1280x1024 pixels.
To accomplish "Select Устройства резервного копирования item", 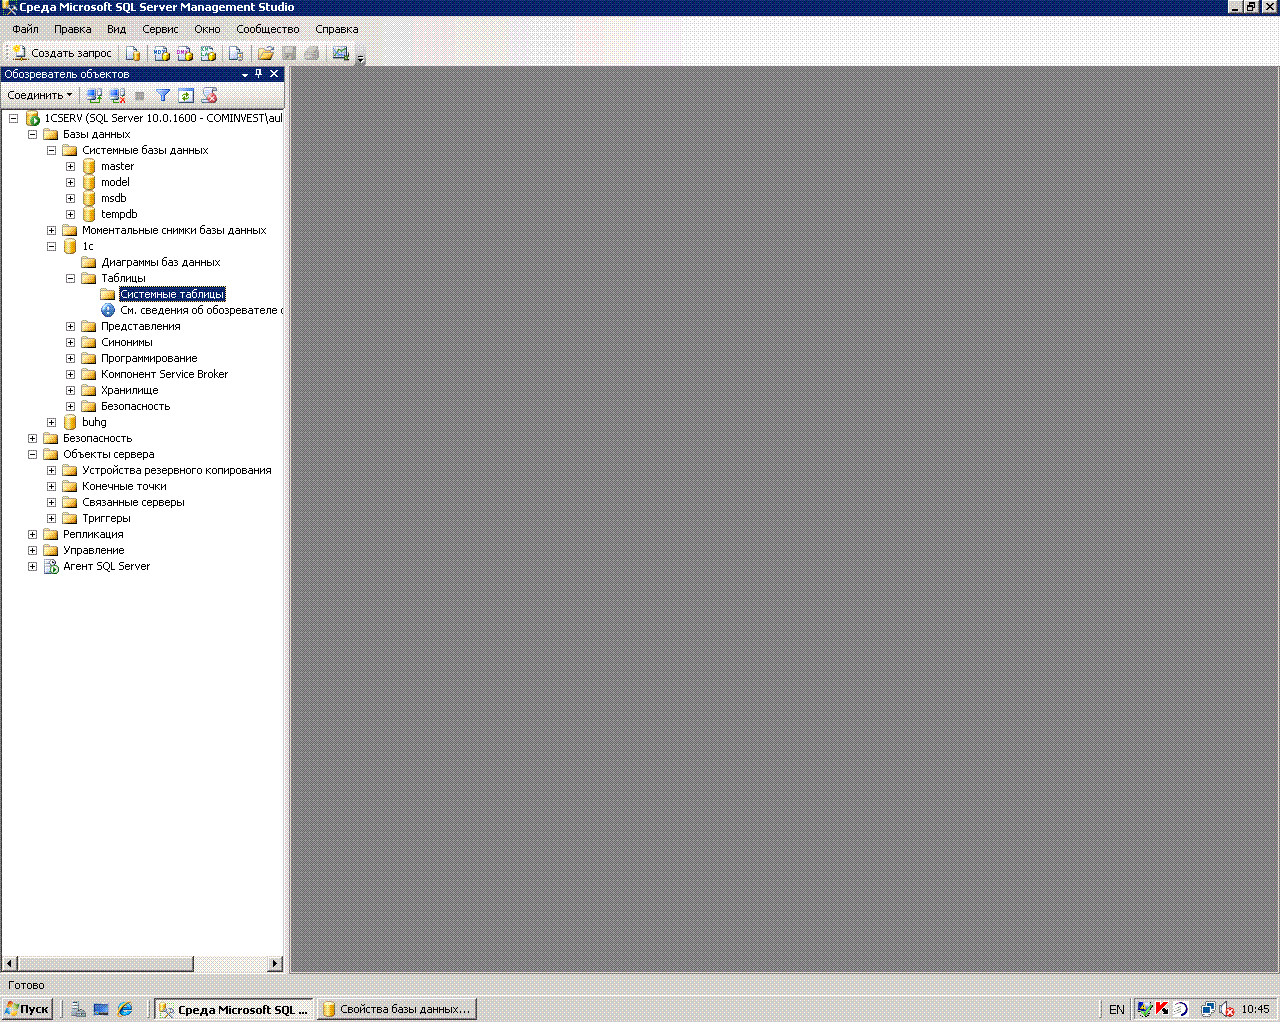I will pyautogui.click(x=176, y=470).
